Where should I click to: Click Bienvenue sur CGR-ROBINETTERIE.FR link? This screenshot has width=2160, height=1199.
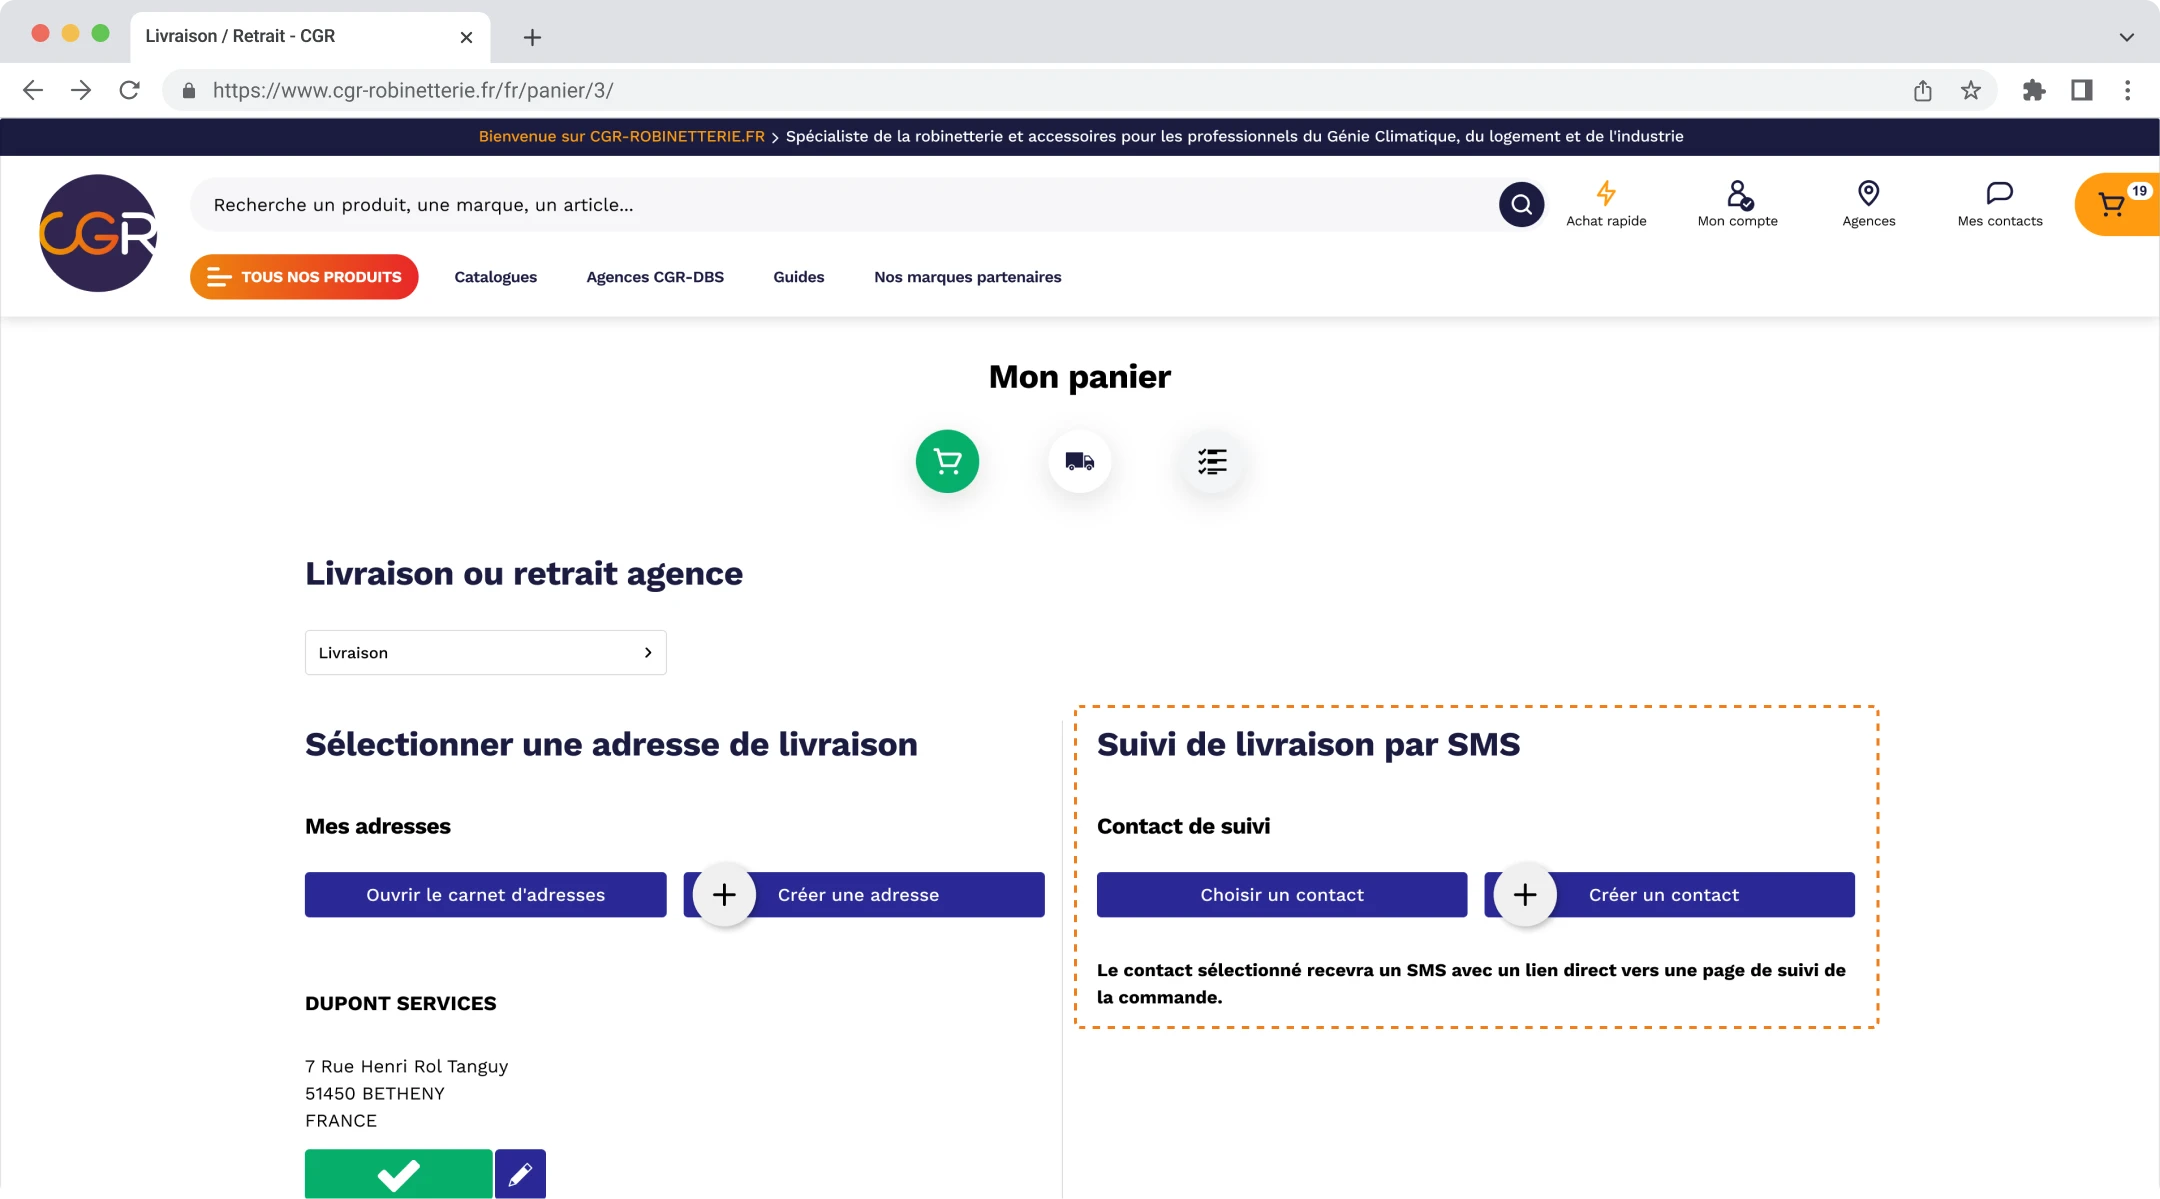(x=621, y=136)
